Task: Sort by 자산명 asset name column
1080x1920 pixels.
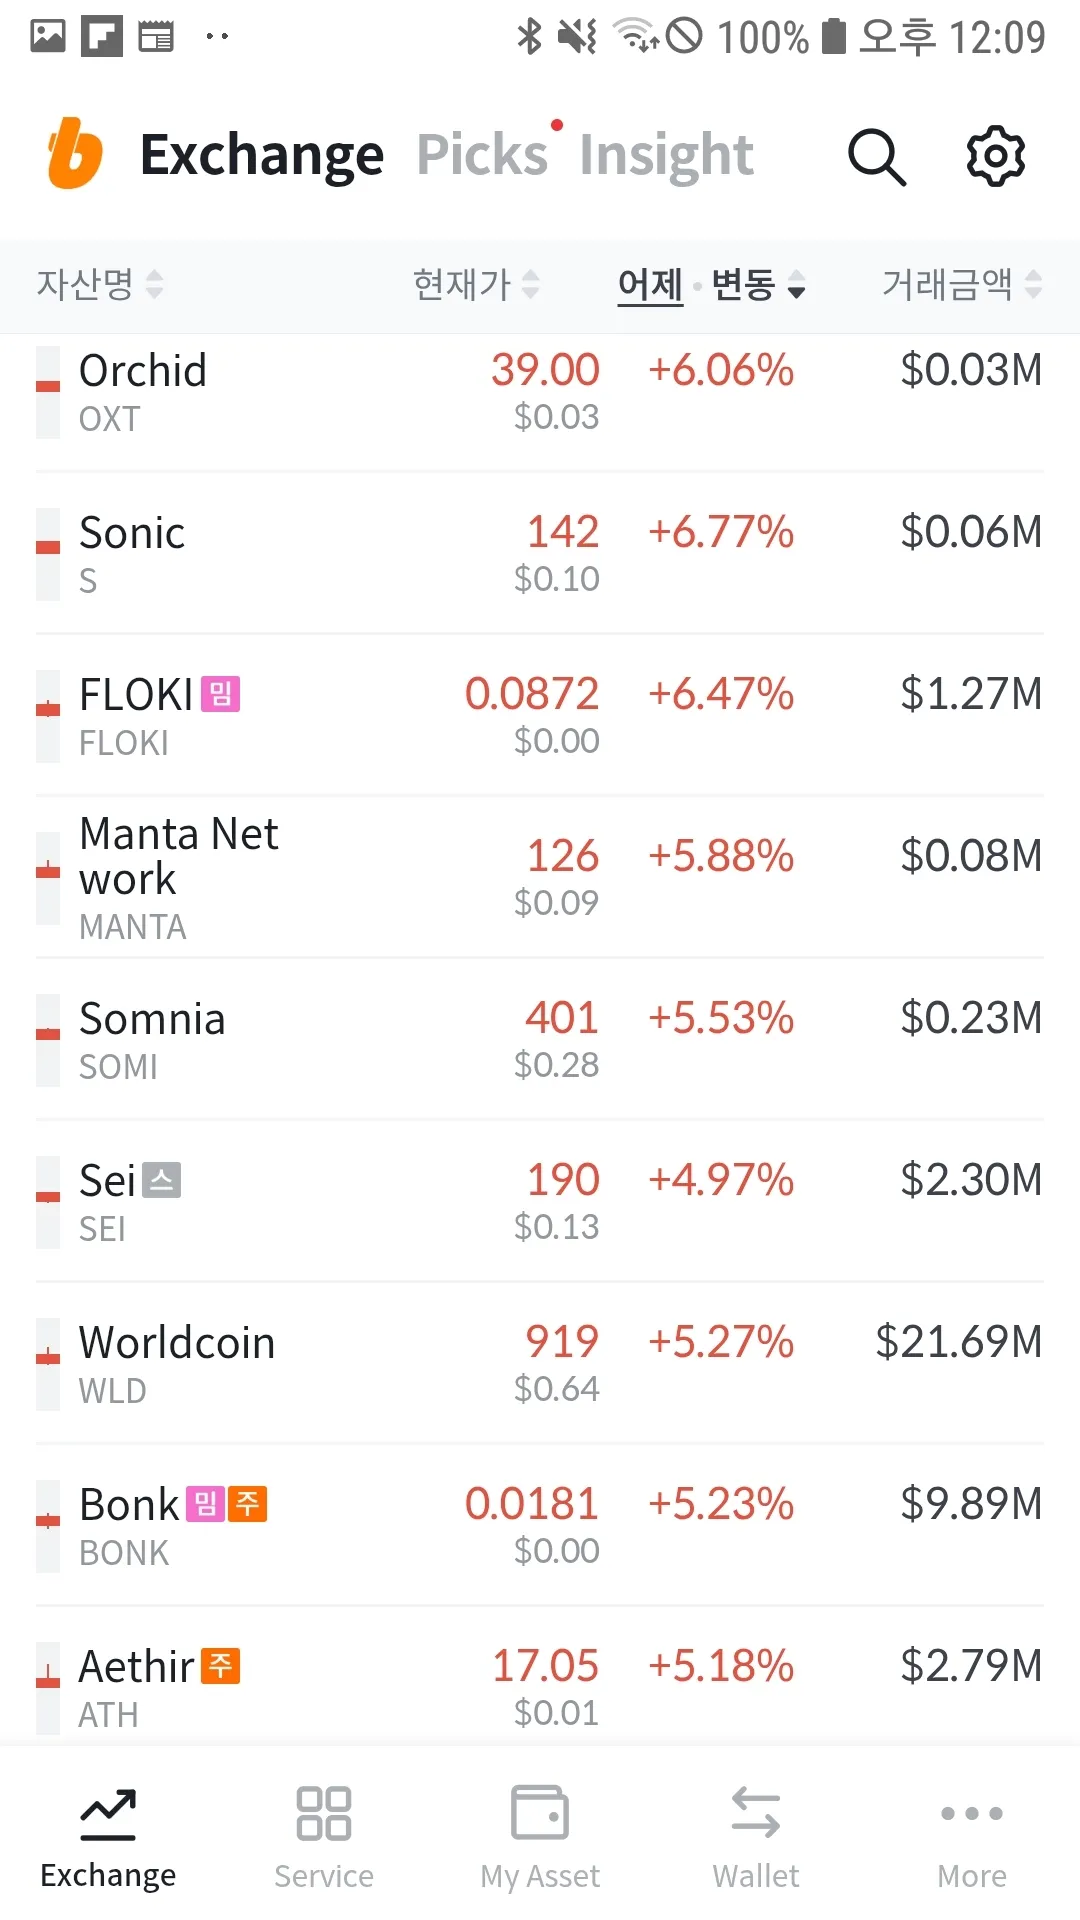Action: click(99, 285)
